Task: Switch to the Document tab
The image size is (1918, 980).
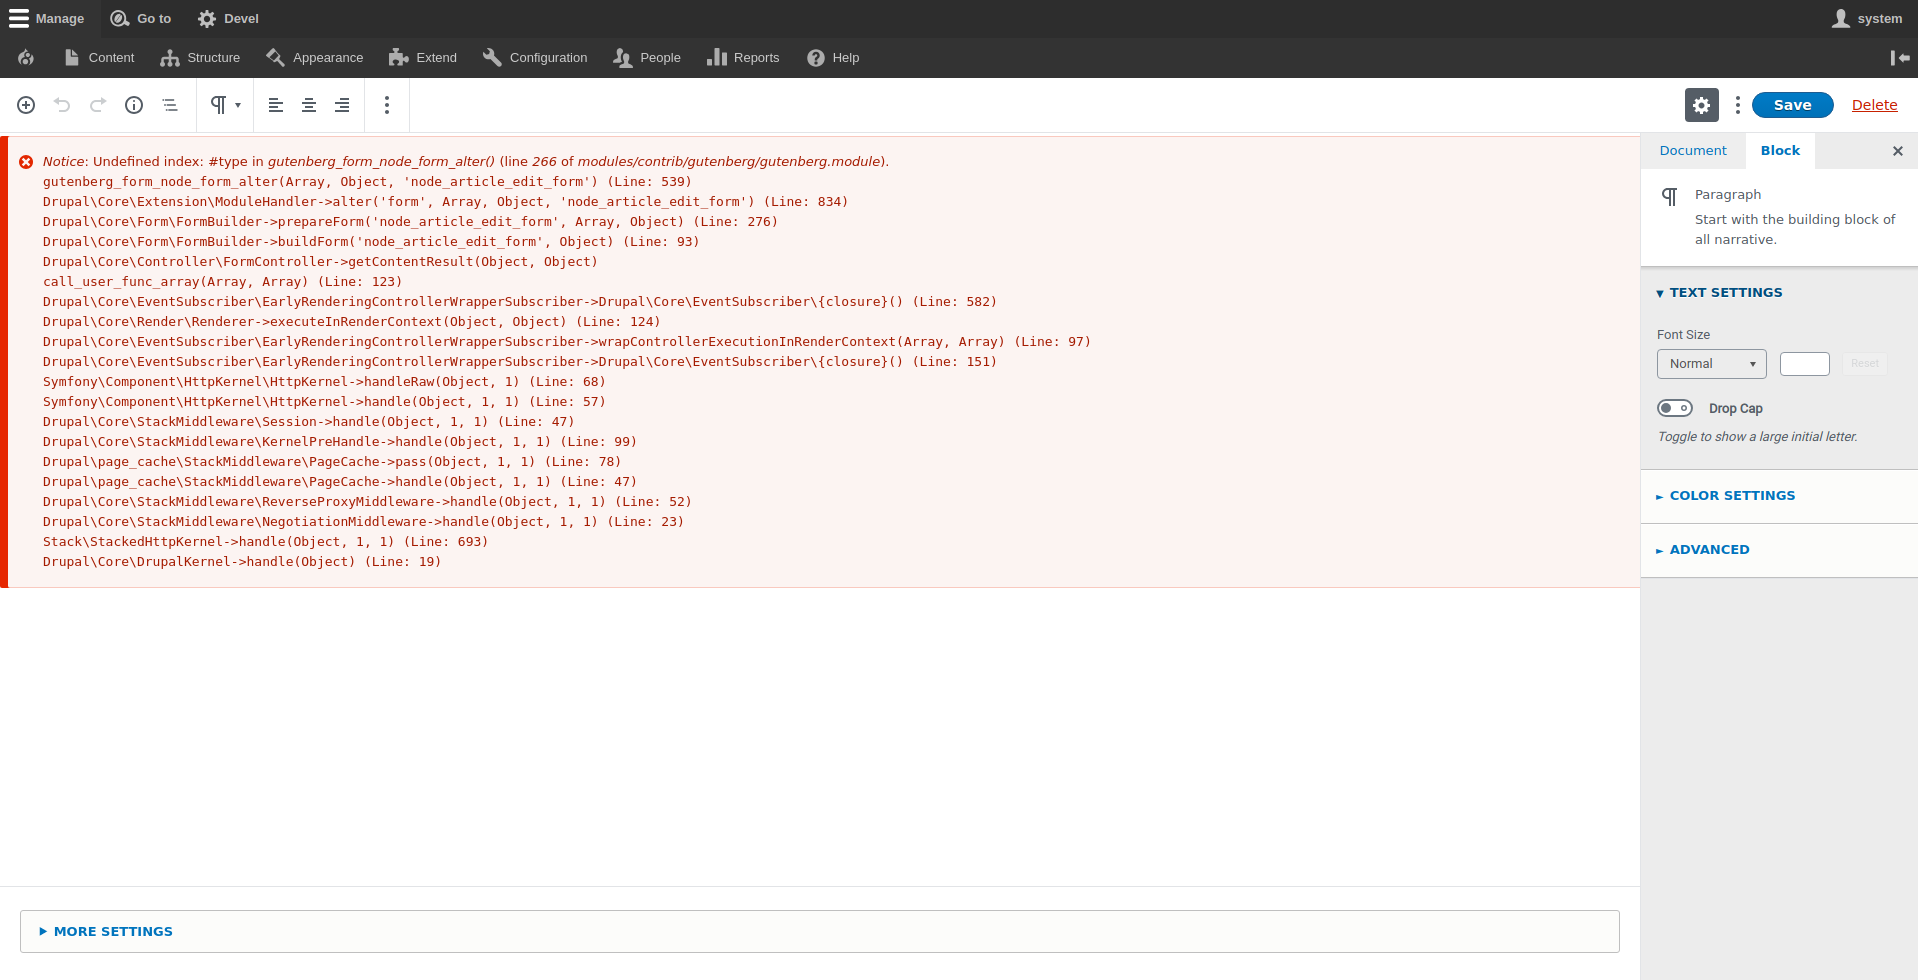Action: [x=1692, y=150]
